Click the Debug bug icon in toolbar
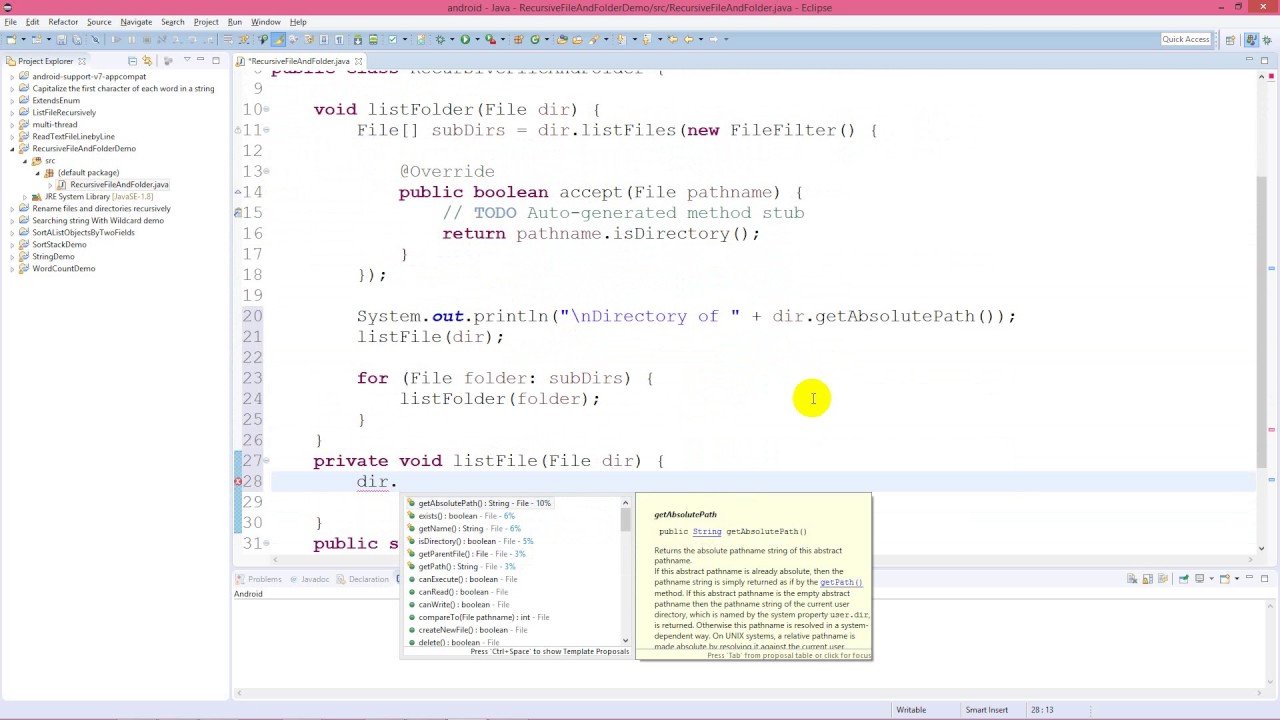This screenshot has height=720, width=1280. click(x=440, y=39)
